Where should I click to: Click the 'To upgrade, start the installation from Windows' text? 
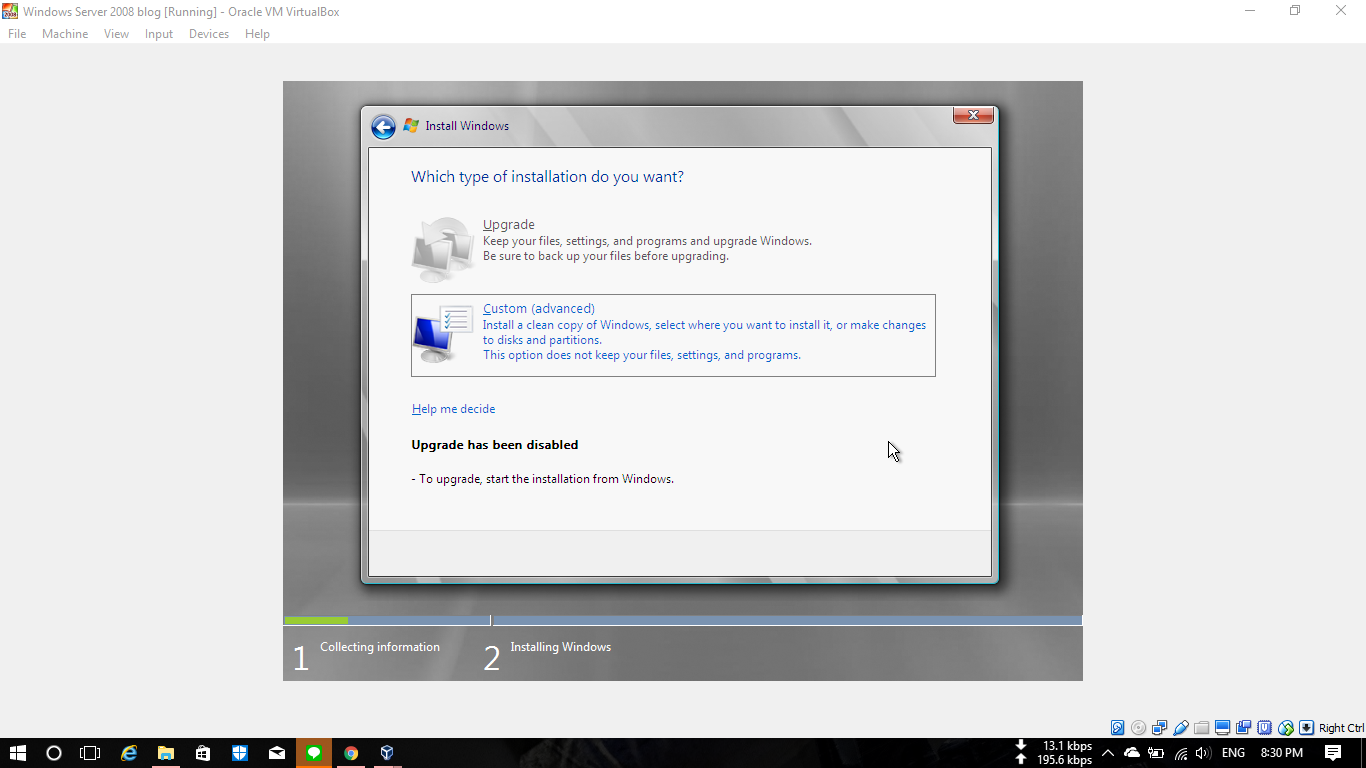point(543,479)
